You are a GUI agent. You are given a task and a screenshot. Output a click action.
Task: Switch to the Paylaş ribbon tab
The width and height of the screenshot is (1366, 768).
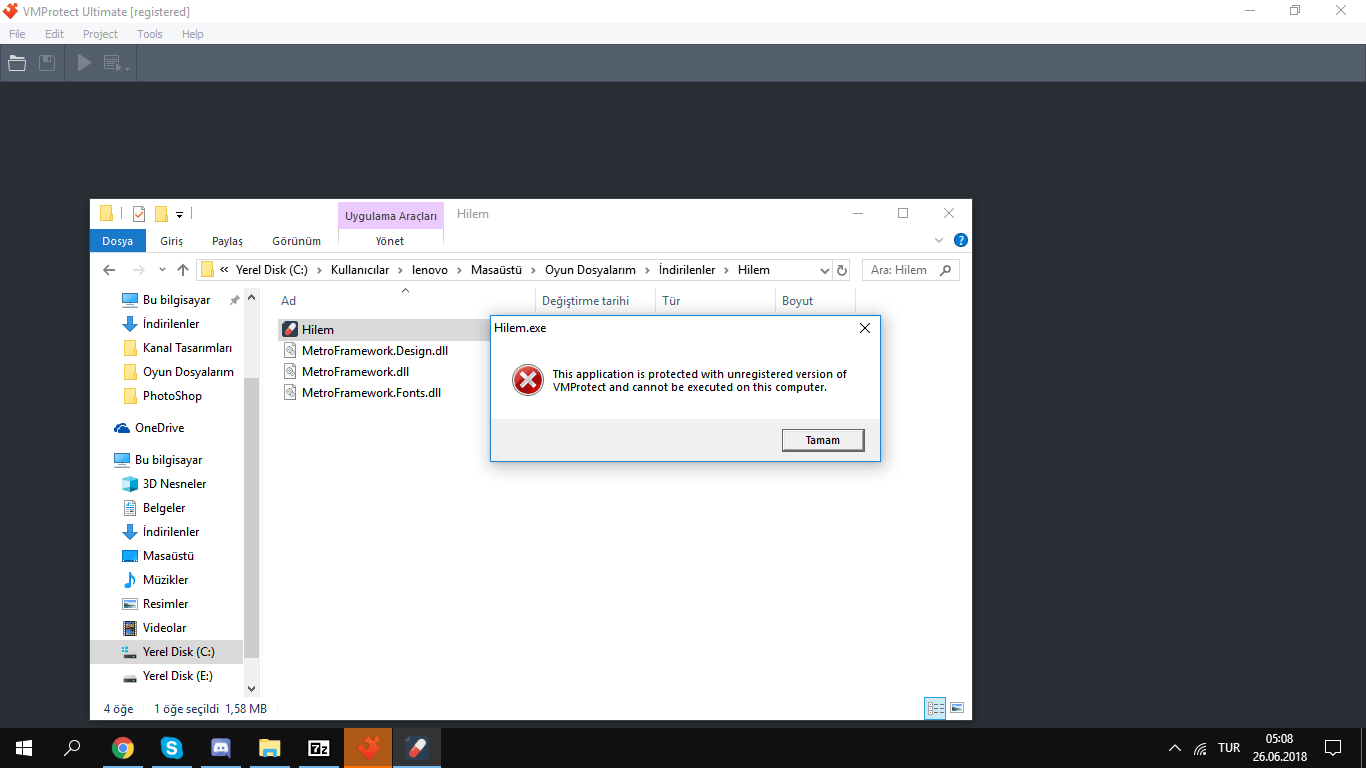[x=227, y=241]
